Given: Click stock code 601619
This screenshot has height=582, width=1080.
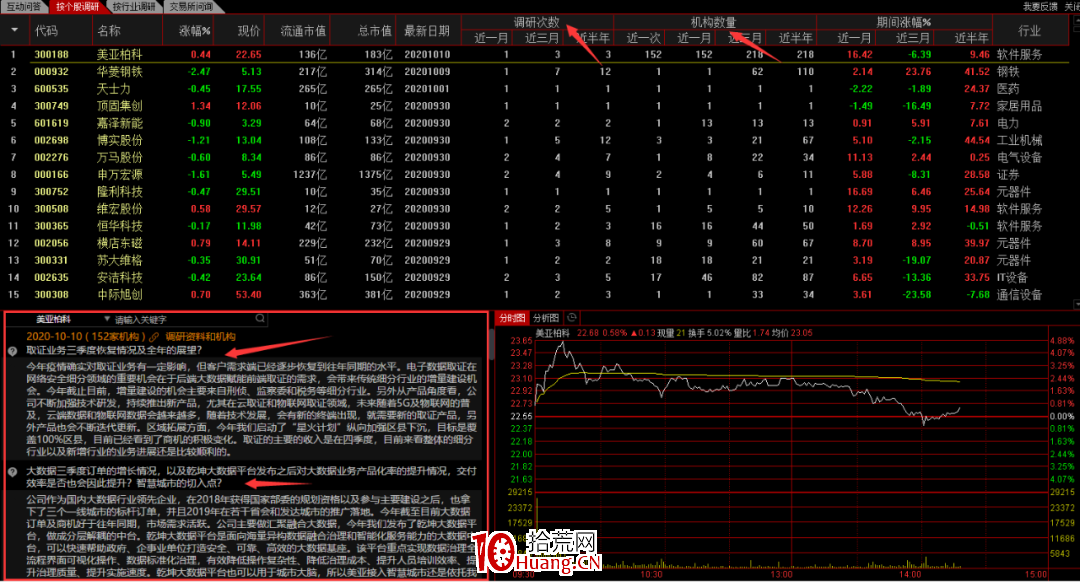Looking at the screenshot, I should pyautogui.click(x=52, y=123).
